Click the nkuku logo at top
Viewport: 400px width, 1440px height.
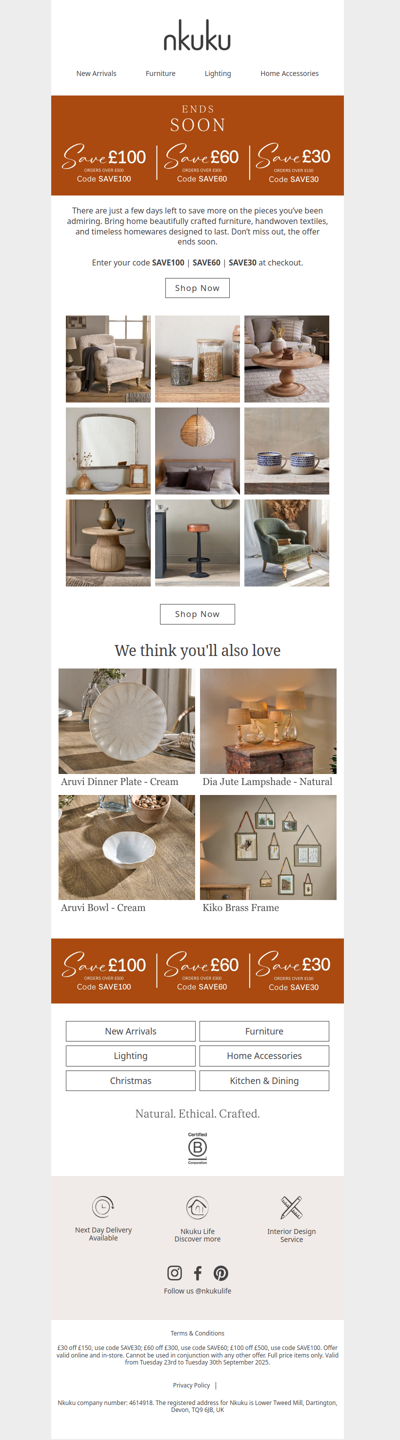[x=197, y=37]
